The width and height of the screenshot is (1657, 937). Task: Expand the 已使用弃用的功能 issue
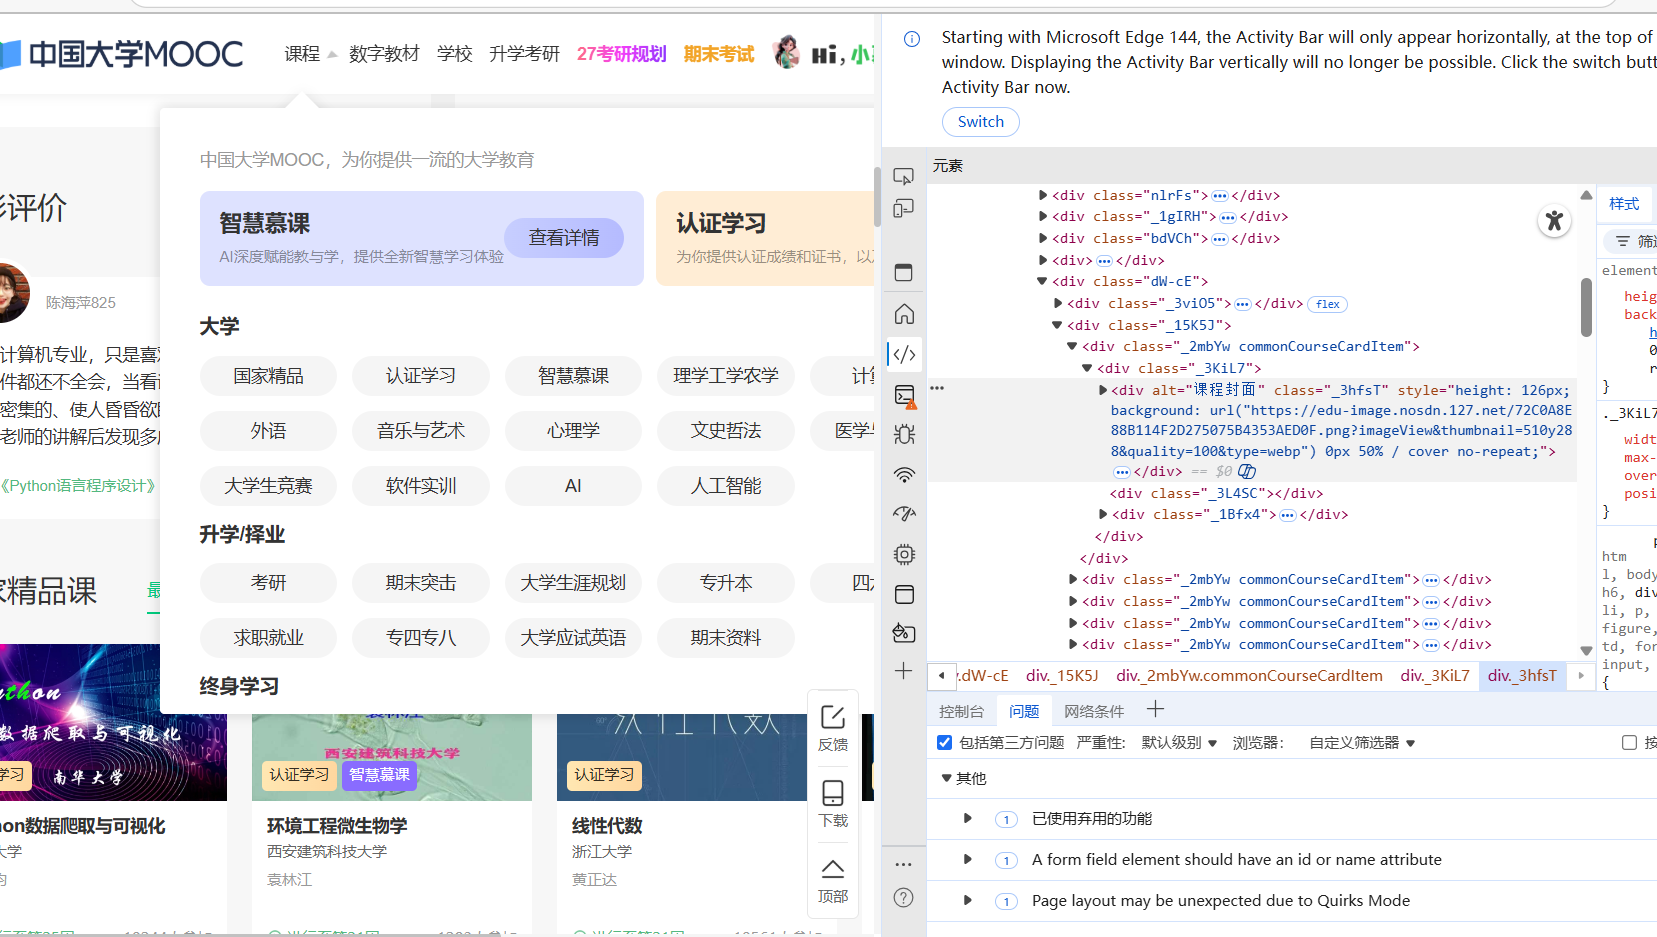tap(967, 818)
